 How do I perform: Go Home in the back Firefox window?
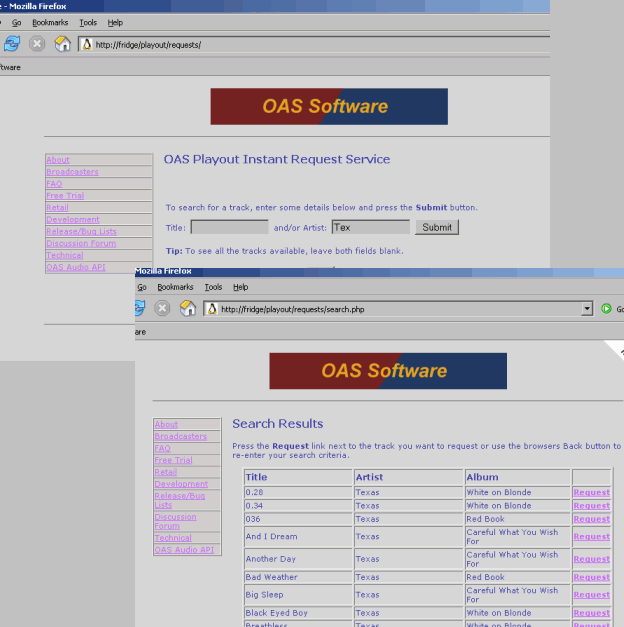[62, 44]
